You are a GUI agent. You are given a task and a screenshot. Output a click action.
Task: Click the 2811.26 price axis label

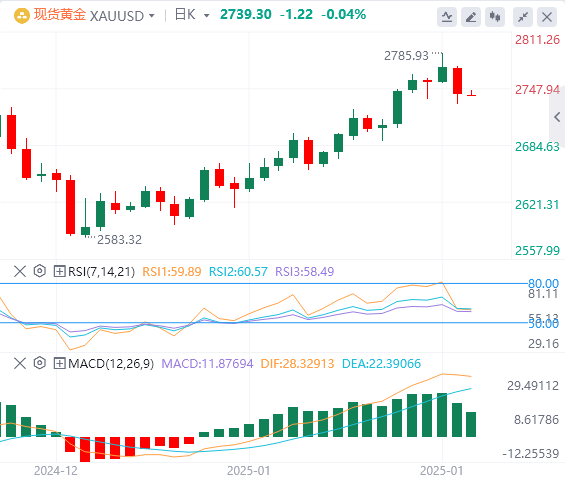537,40
